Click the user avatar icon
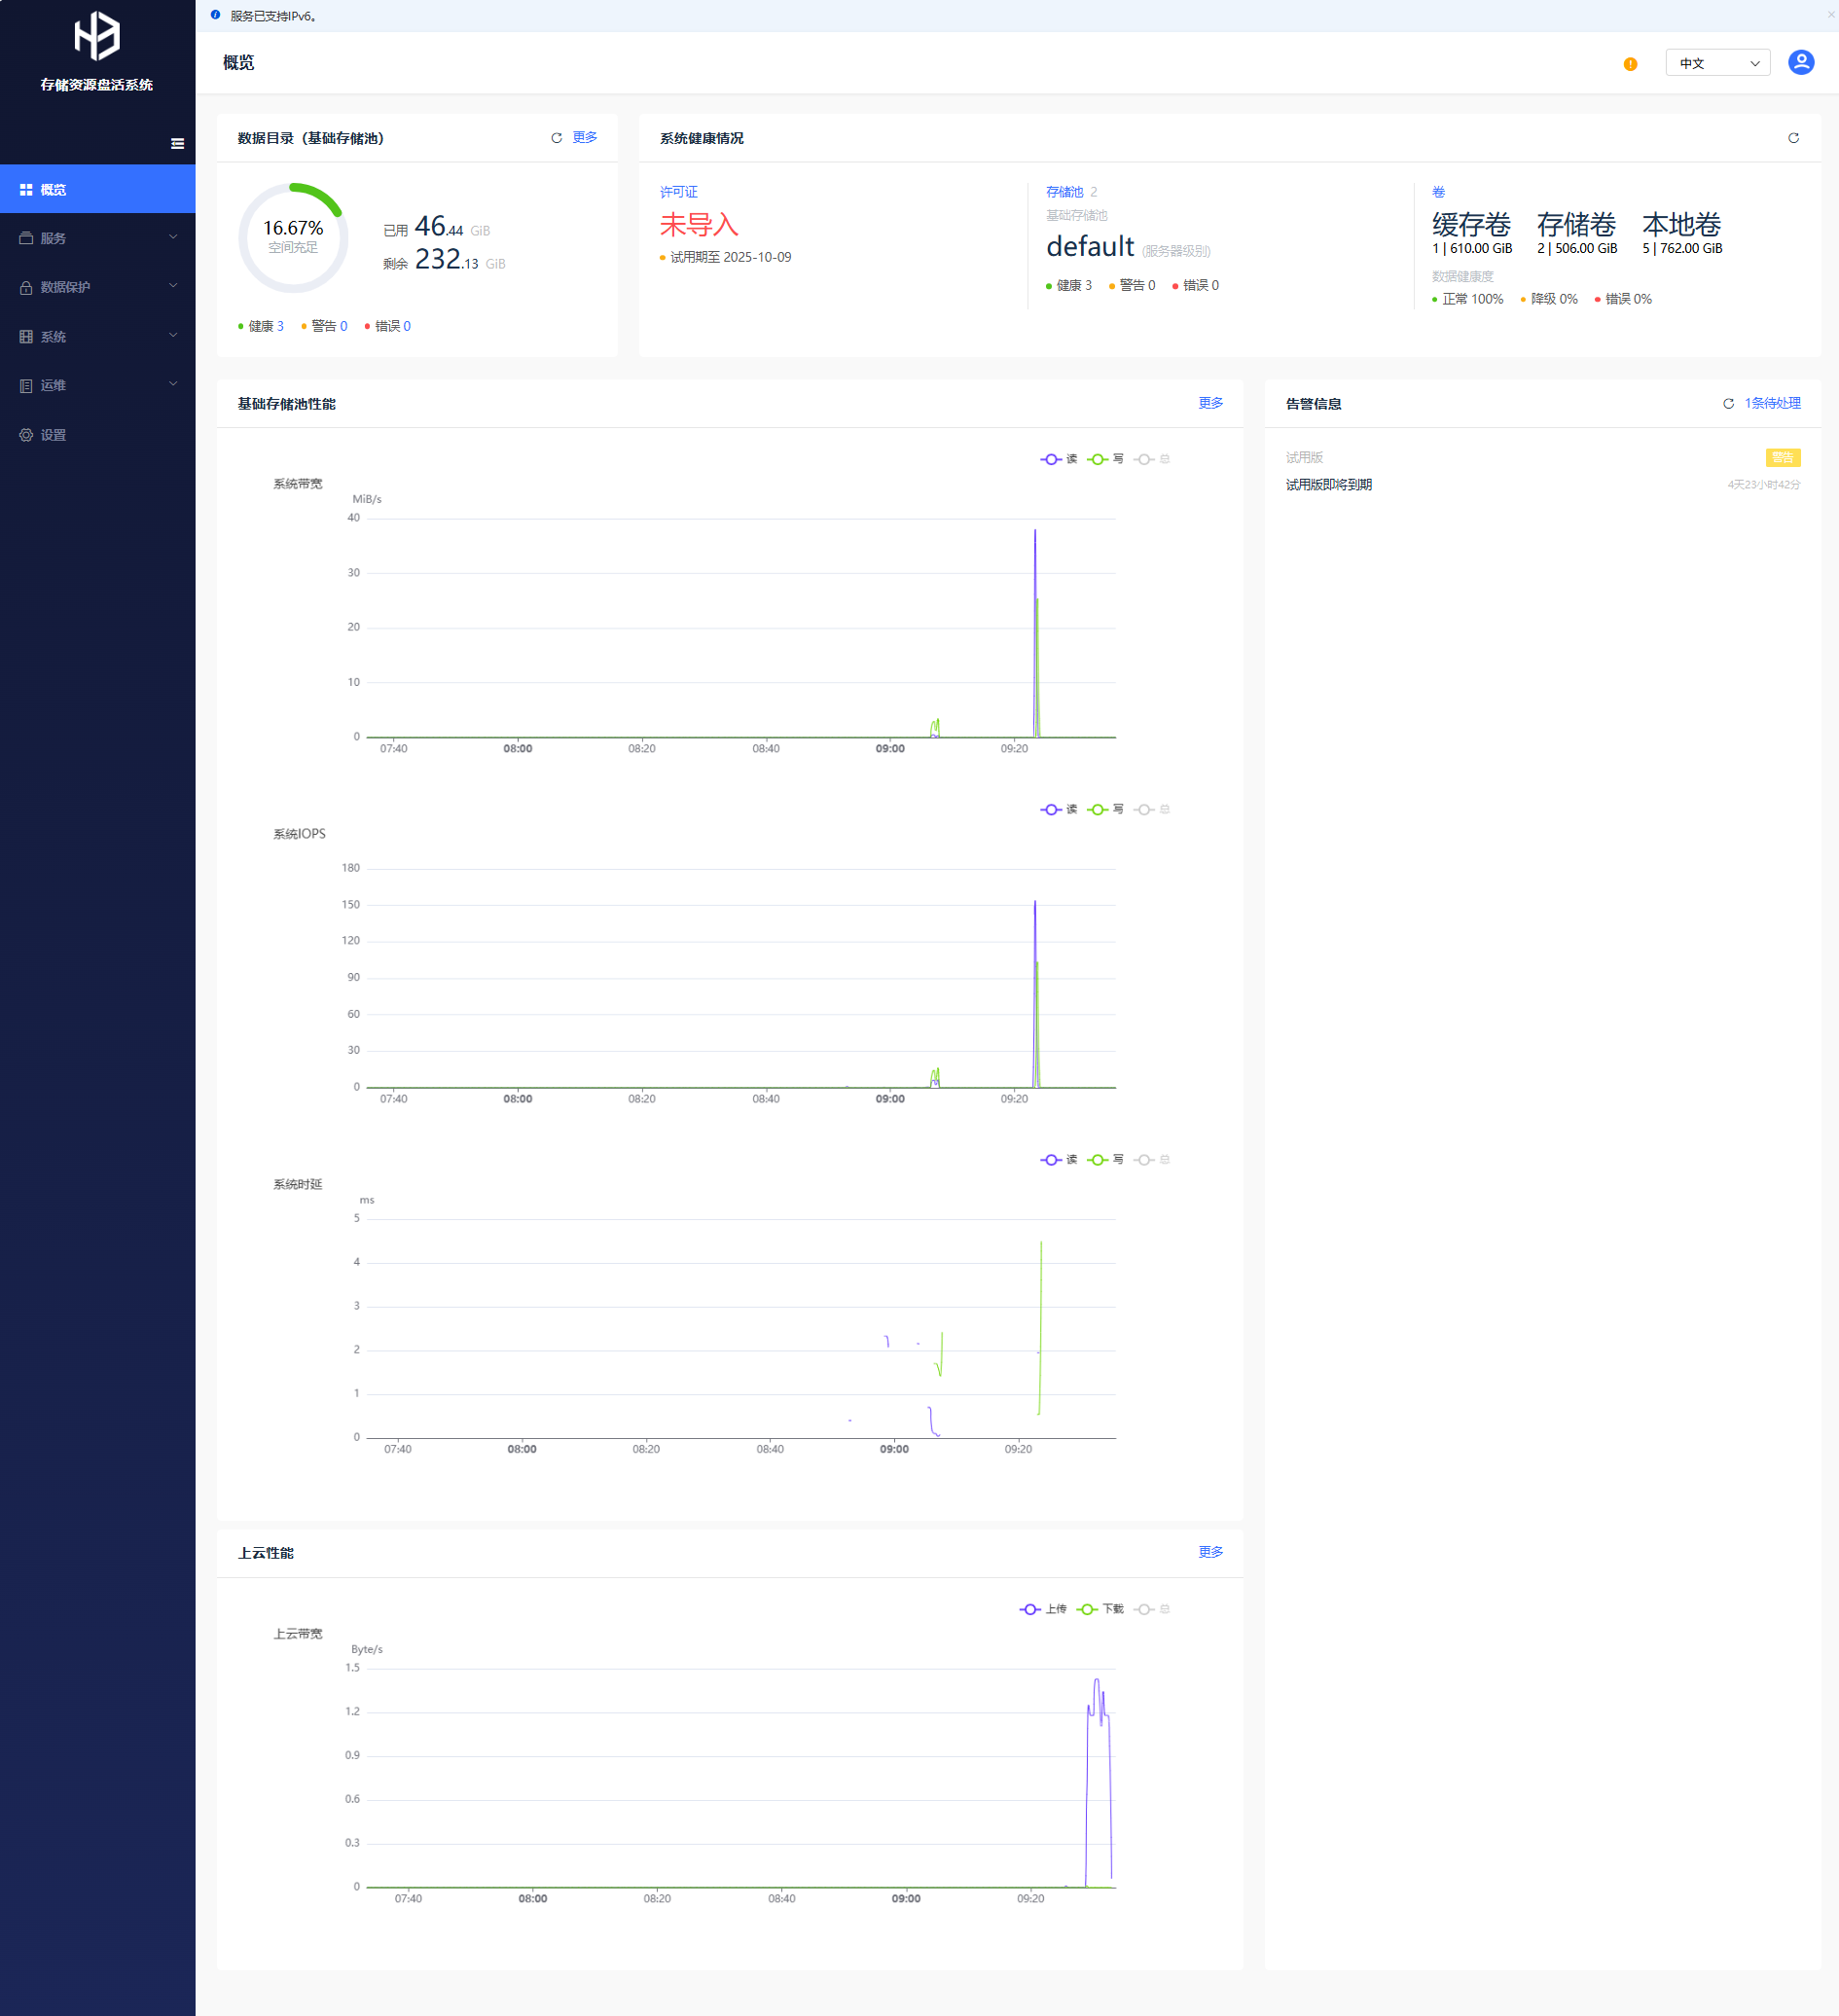Screen dimensions: 1839x2016 click(x=1800, y=63)
